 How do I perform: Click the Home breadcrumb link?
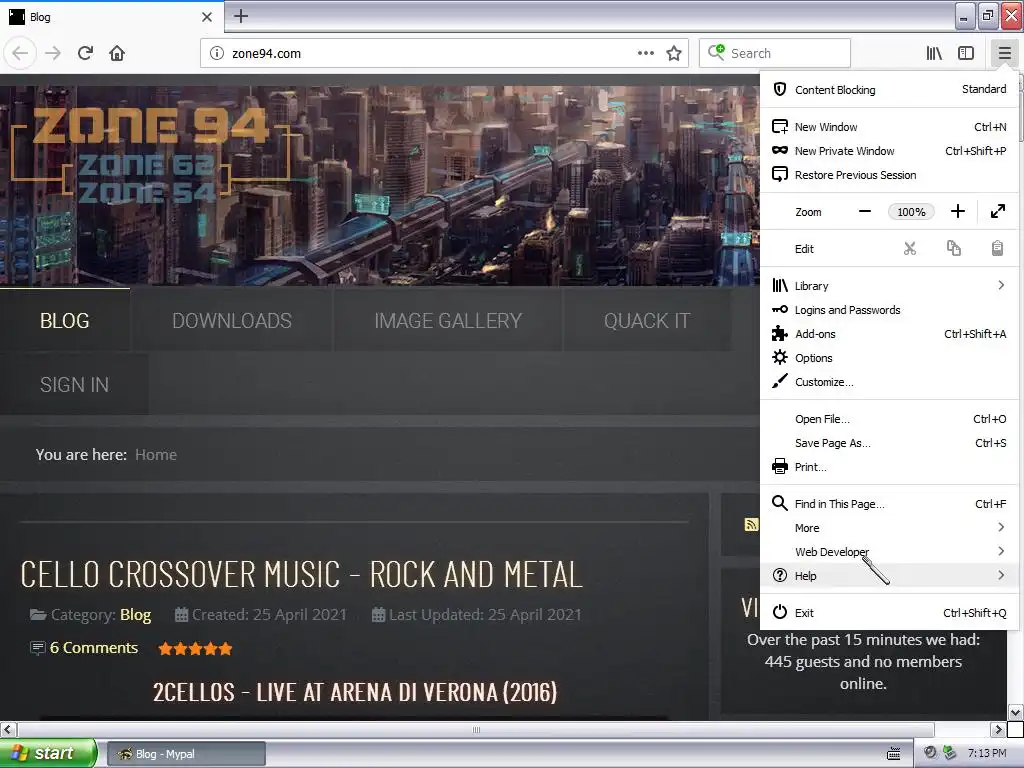pos(155,455)
